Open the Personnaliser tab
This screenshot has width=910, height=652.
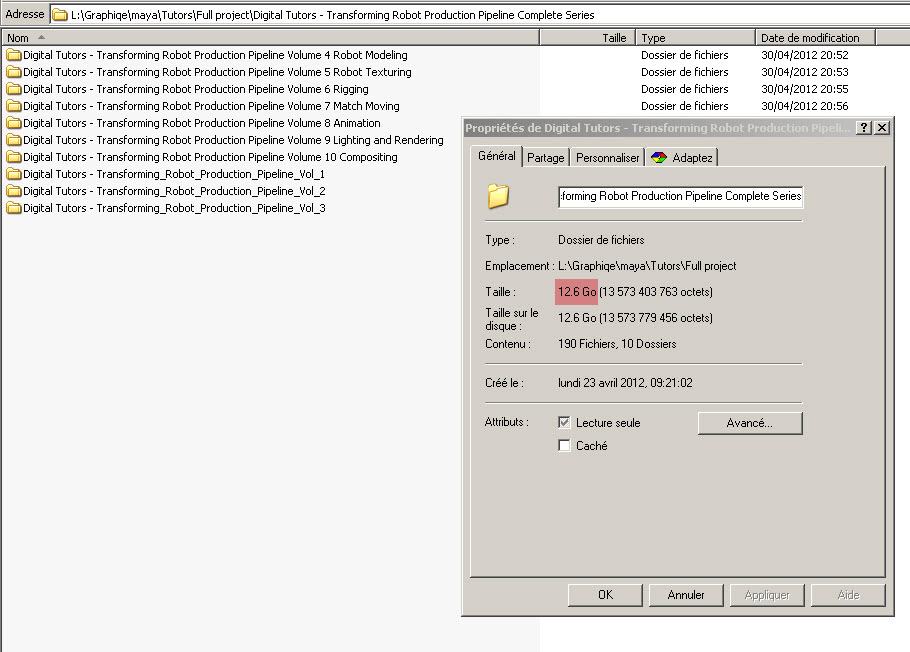point(608,158)
